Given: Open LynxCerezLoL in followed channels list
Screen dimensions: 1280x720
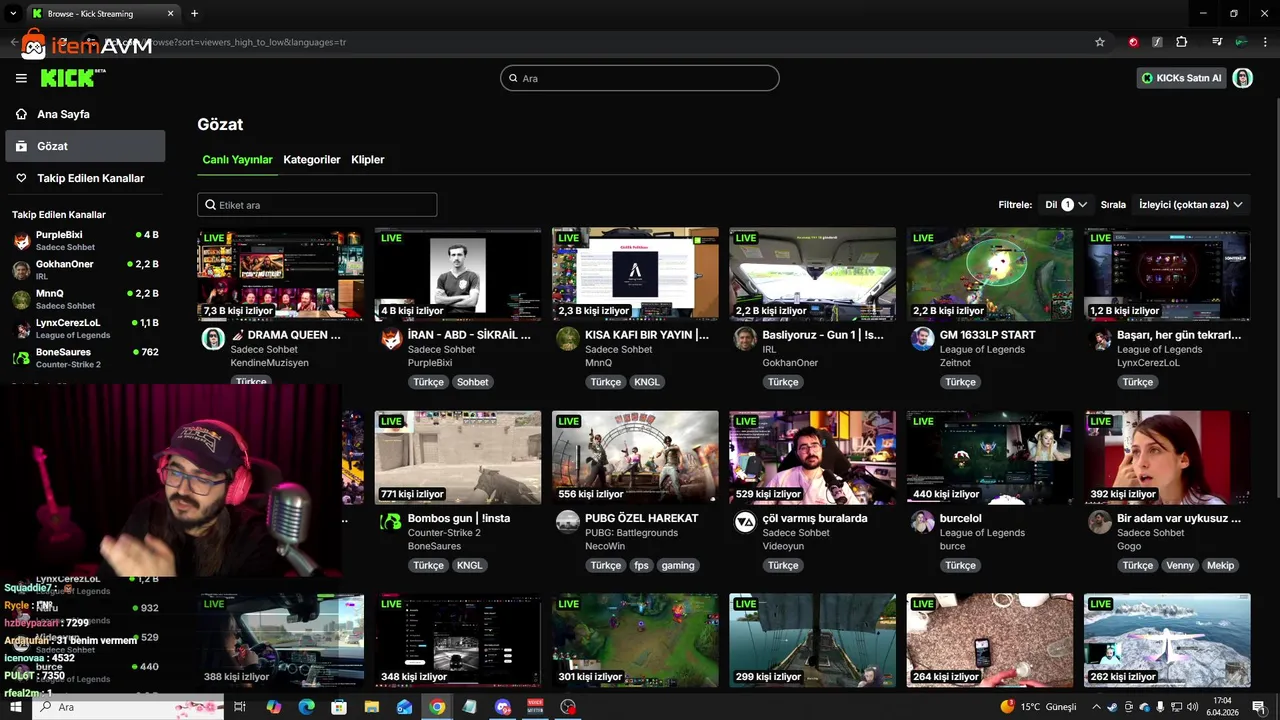Looking at the screenshot, I should (85, 329).
